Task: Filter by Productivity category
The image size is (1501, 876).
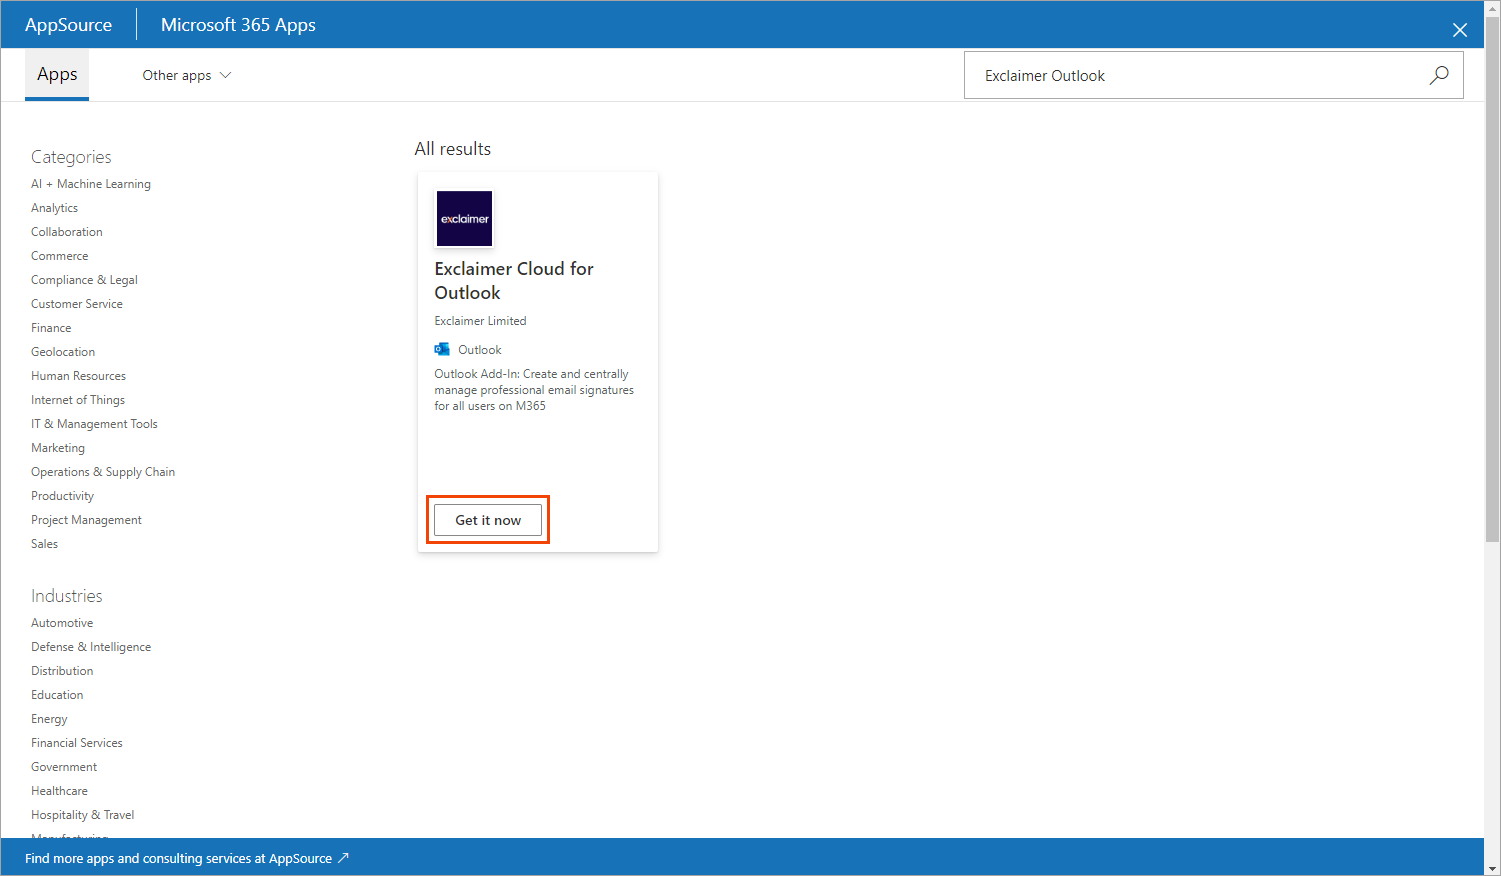Action: tap(62, 496)
